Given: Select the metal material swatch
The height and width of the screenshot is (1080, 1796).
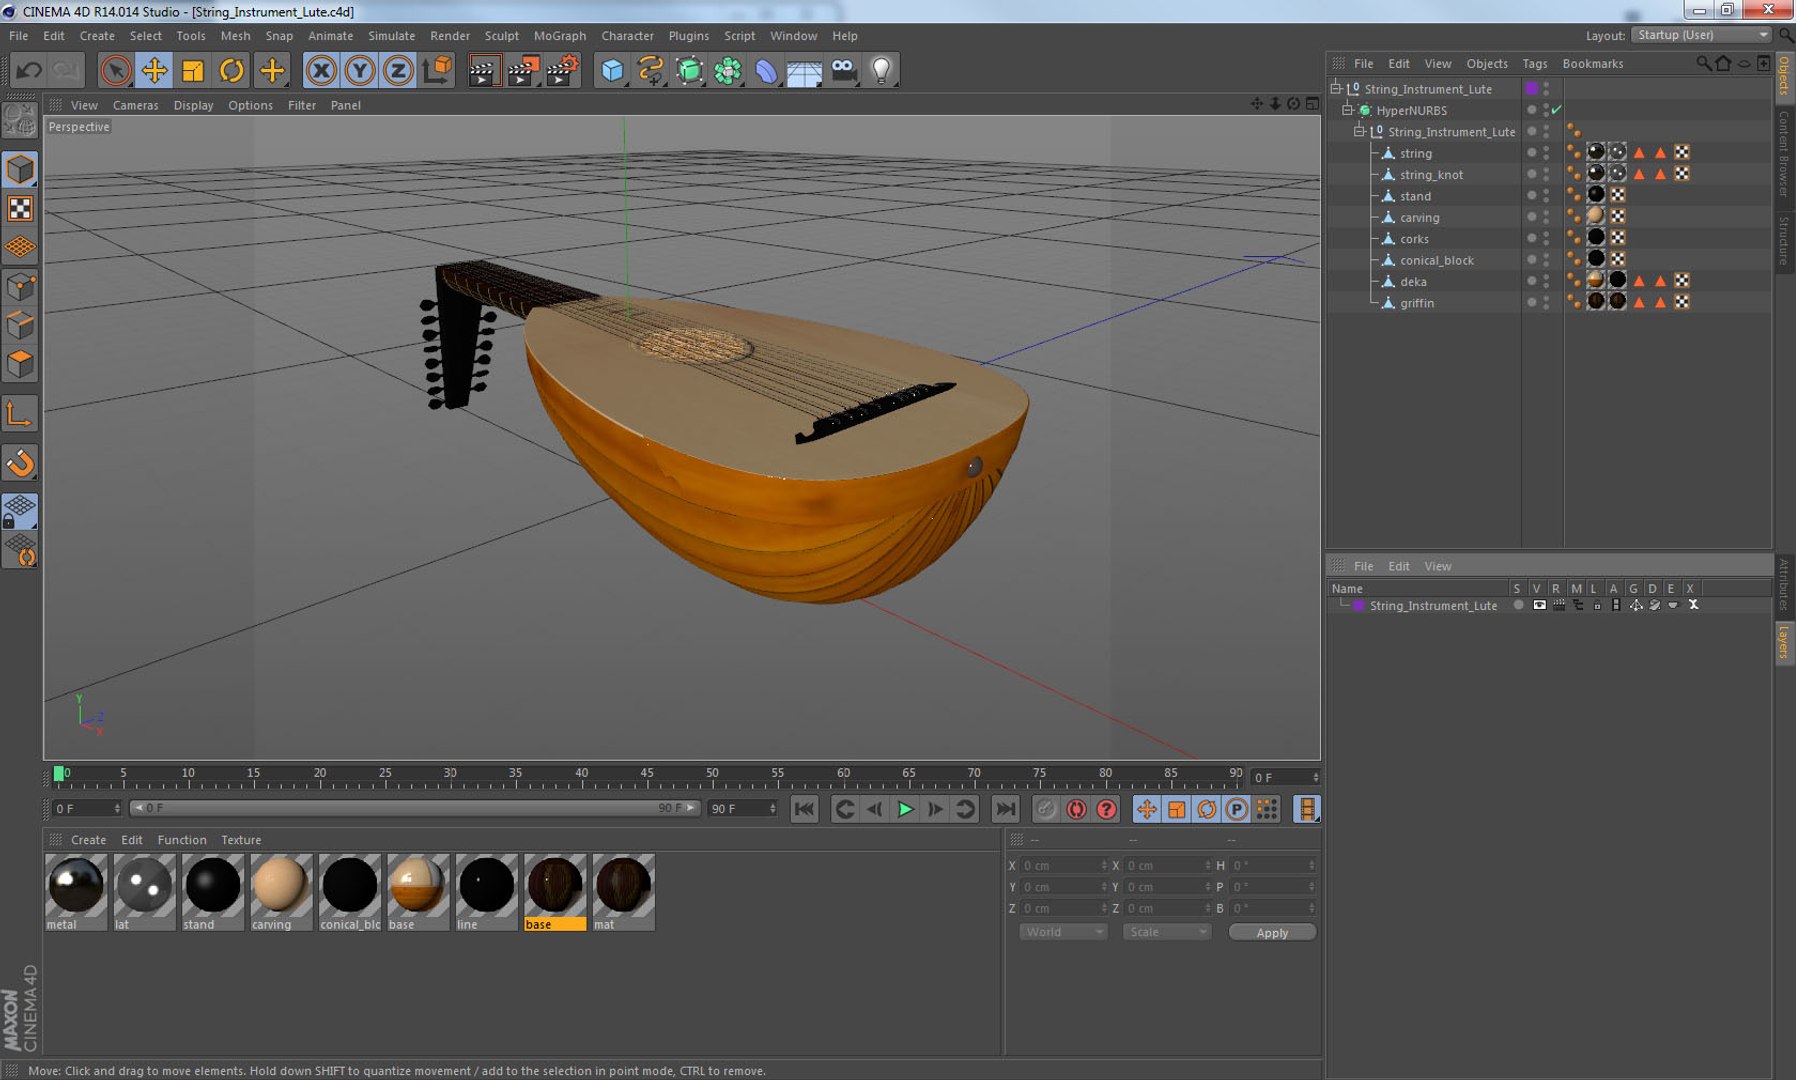Looking at the screenshot, I should [x=76, y=892].
